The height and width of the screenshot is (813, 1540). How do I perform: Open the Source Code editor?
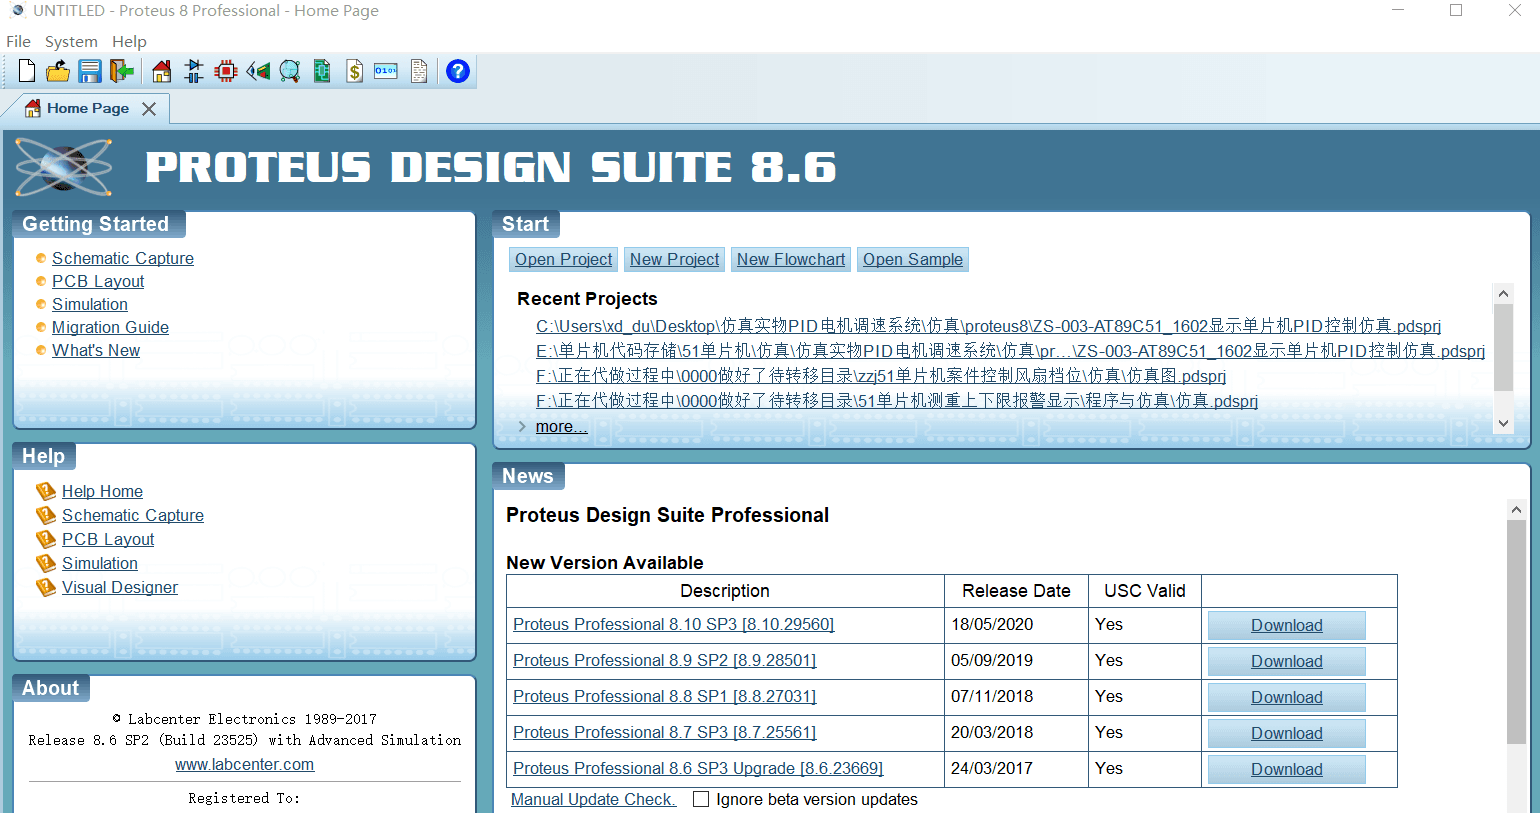[385, 71]
